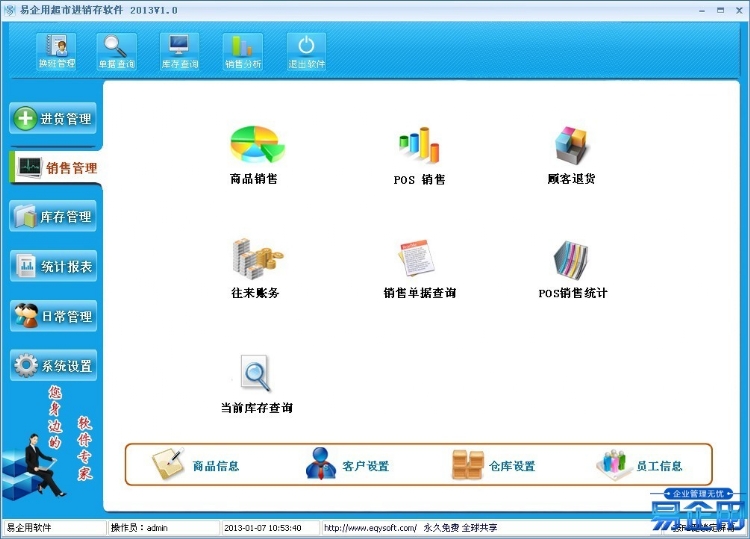750x539 pixels.
Task: Open 当前库存查询 magnifier icon
Action: (255, 374)
